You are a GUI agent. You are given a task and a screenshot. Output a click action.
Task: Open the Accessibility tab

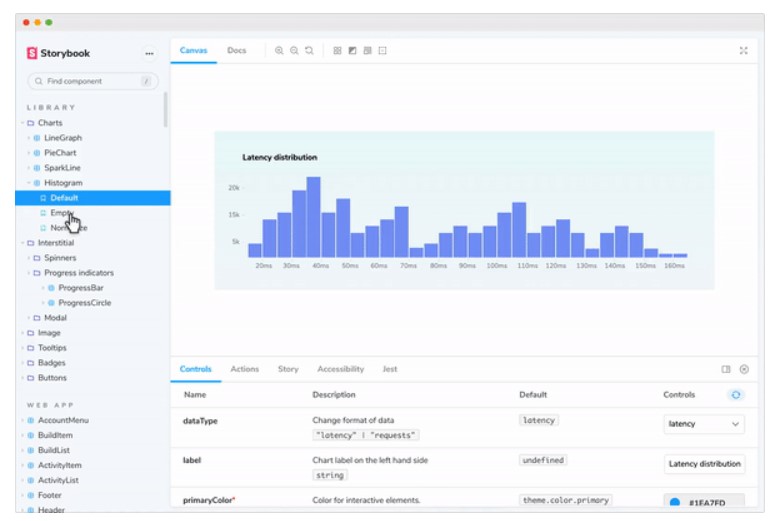(x=341, y=369)
